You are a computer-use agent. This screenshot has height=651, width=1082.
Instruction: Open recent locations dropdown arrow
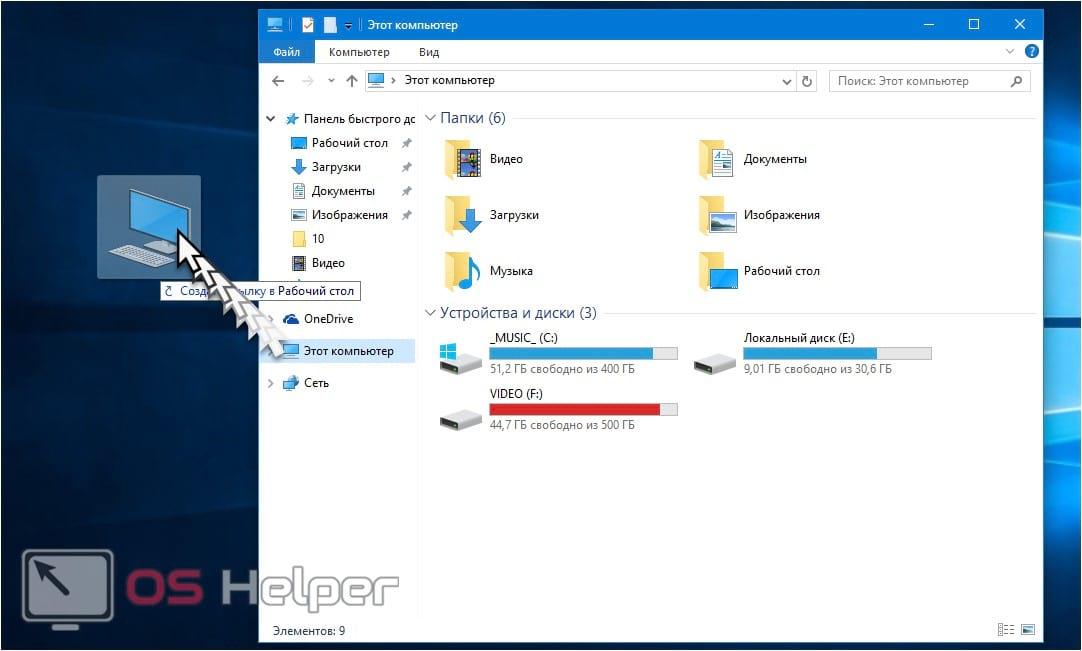tap(331, 81)
